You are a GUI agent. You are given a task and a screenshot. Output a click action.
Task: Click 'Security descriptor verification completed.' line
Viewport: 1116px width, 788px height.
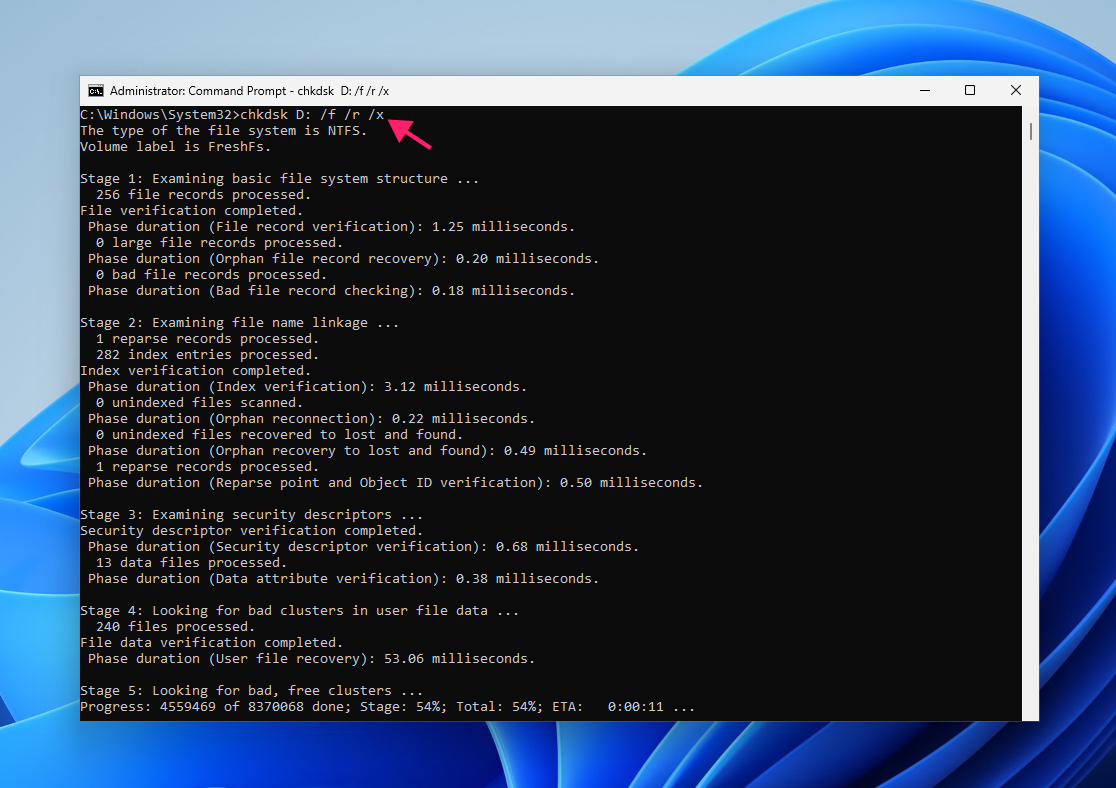(251, 531)
